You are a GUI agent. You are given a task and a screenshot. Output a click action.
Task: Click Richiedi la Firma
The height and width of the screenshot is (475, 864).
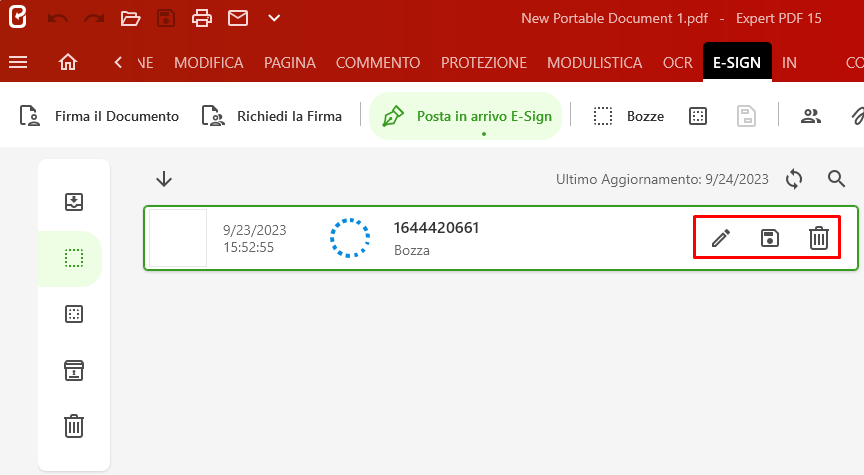pos(272,116)
